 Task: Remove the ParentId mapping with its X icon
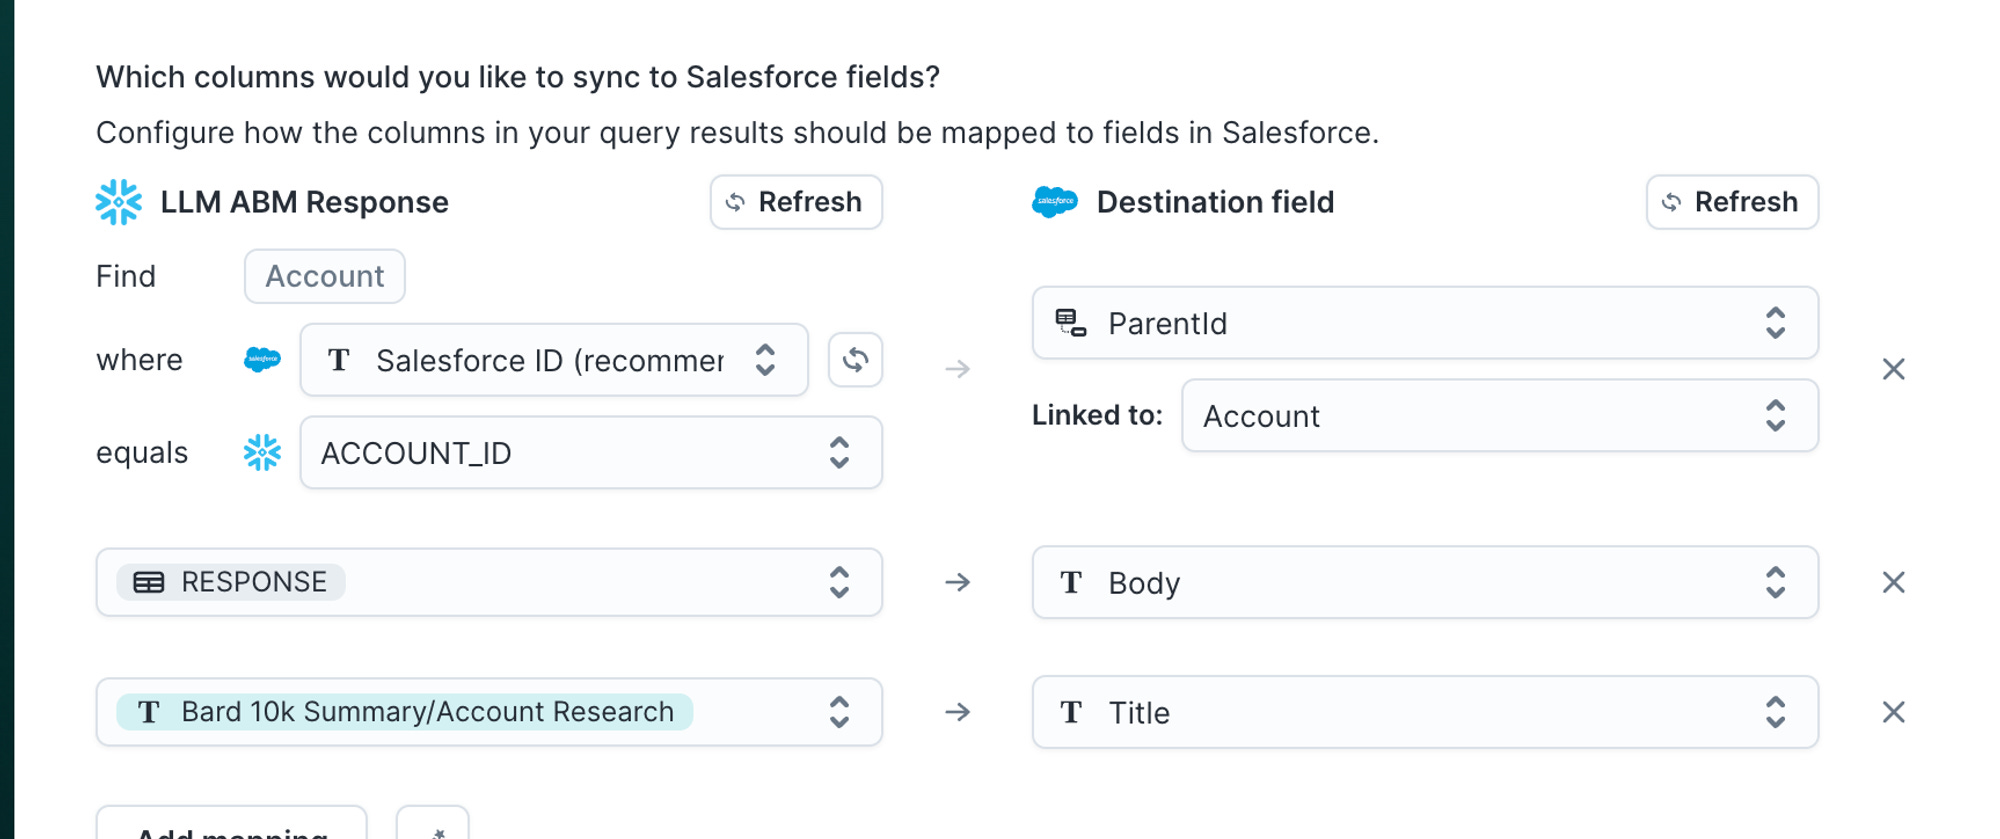point(1893,369)
